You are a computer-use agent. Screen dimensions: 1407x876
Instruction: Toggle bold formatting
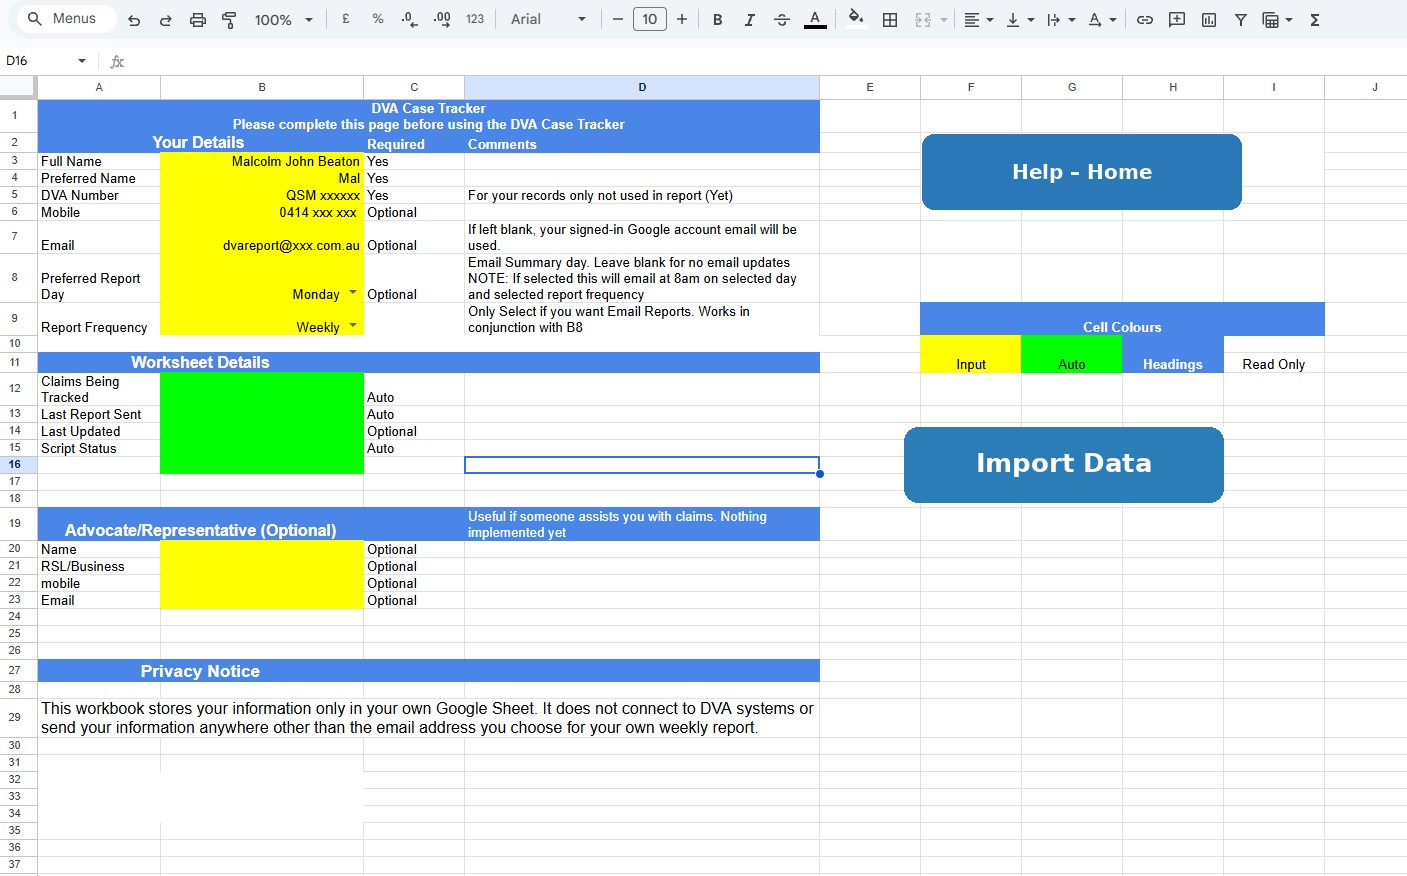717,19
